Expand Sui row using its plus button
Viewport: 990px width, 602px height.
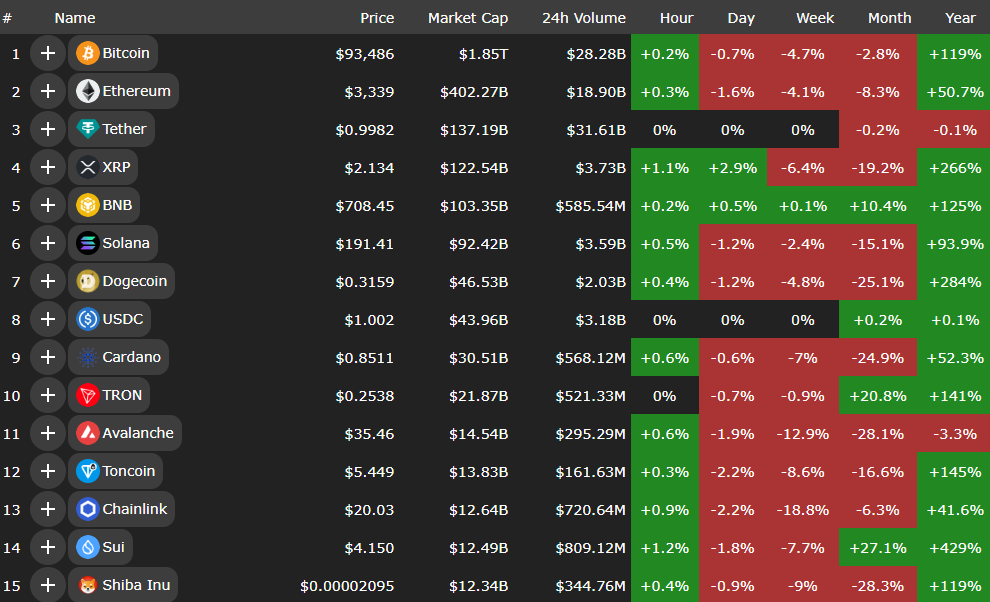click(x=47, y=547)
